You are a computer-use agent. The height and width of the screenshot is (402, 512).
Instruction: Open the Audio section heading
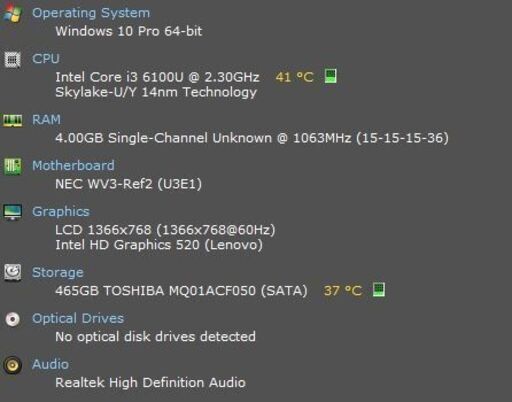point(50,364)
